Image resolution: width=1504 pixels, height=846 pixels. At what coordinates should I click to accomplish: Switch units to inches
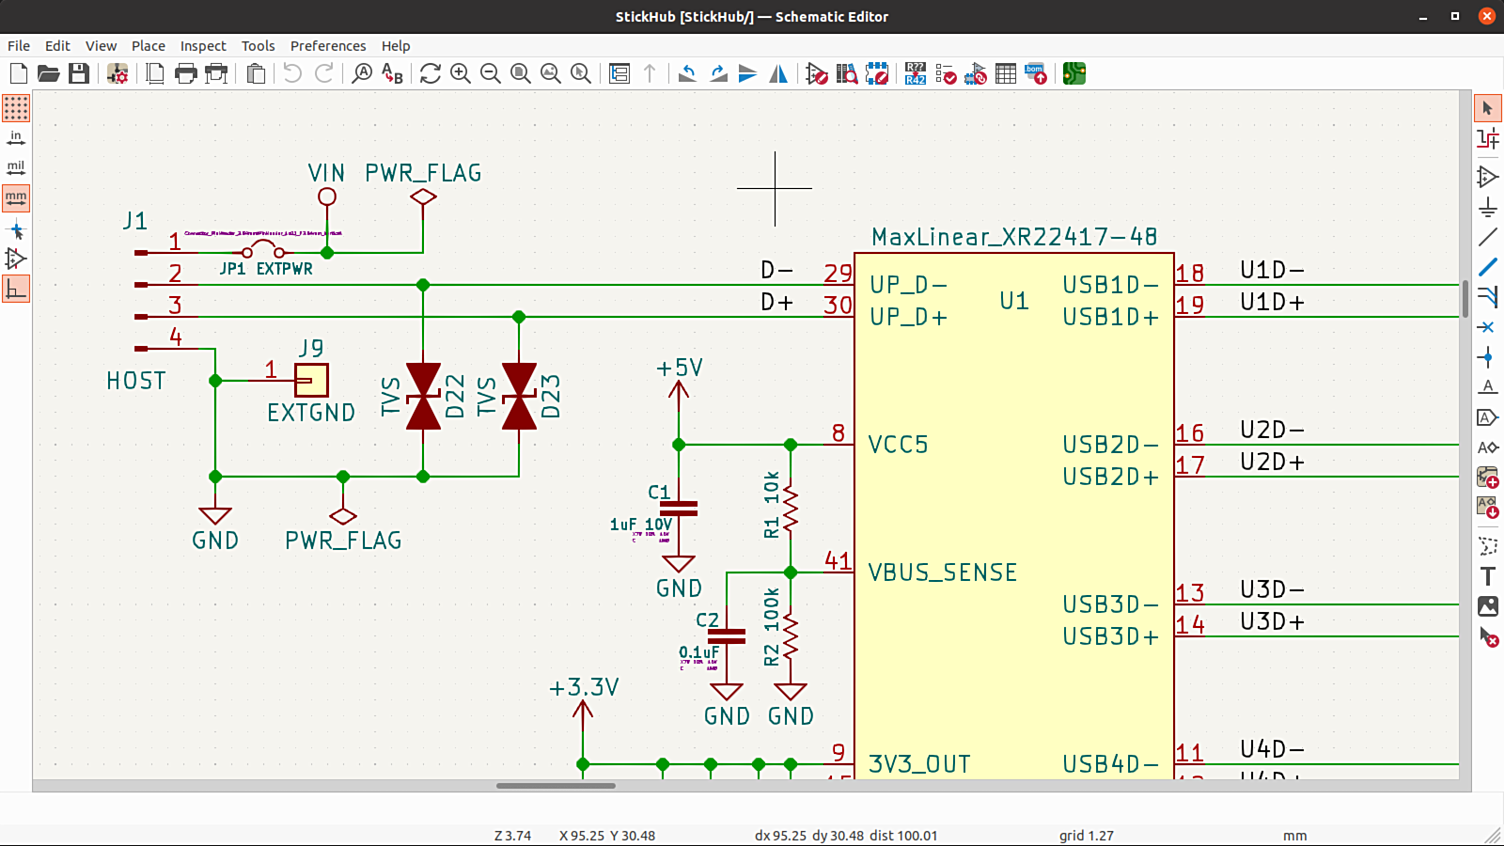(x=16, y=138)
